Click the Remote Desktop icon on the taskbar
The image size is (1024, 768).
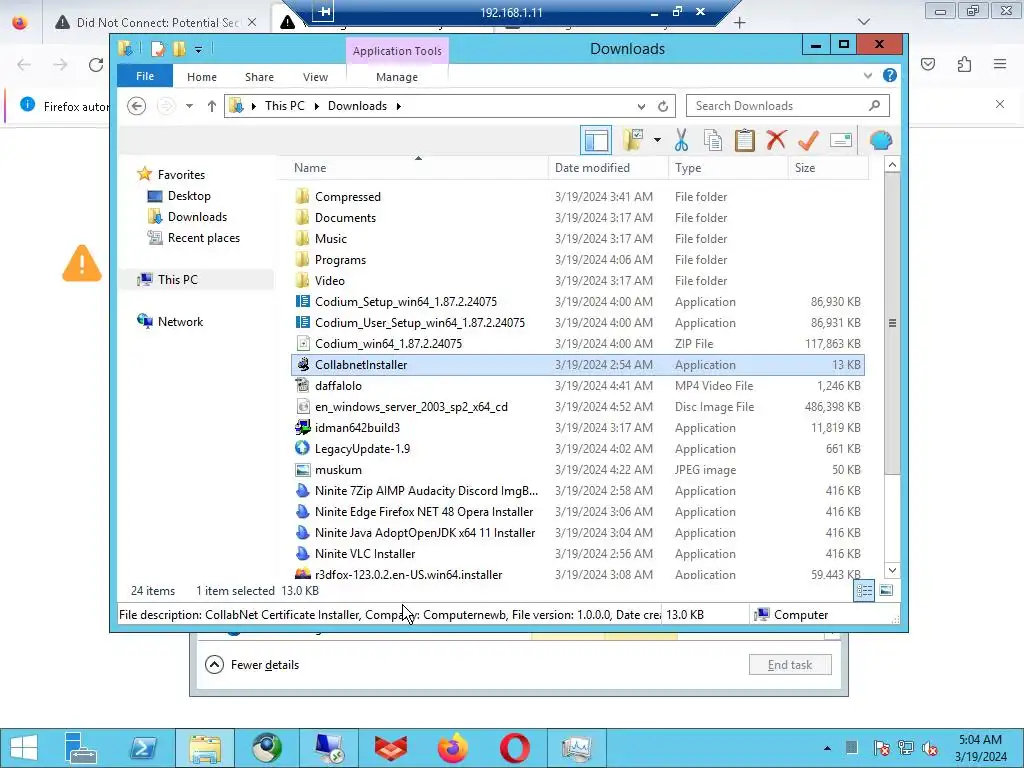pos(328,748)
